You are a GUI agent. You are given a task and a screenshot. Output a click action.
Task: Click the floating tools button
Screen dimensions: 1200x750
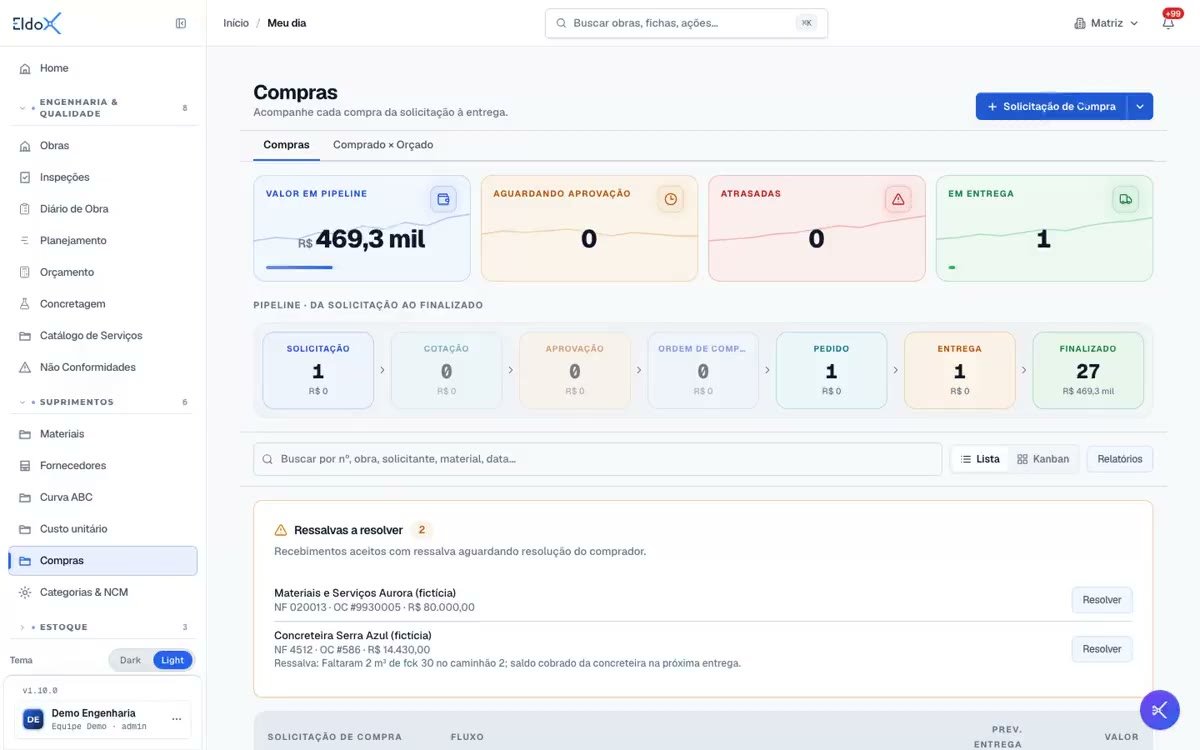pyautogui.click(x=1160, y=710)
